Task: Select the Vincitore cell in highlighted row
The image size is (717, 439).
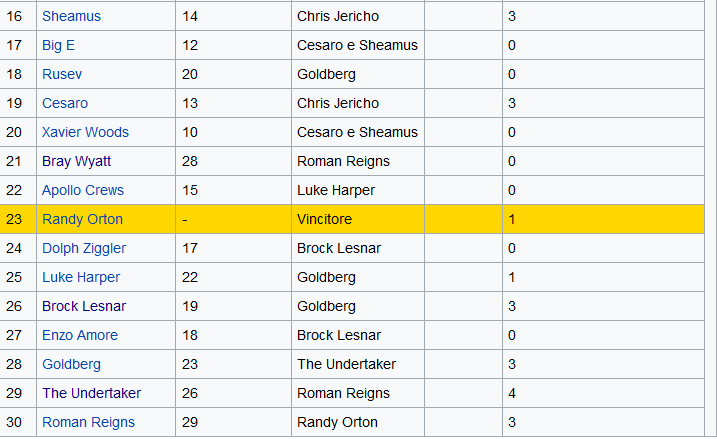Action: [358, 220]
